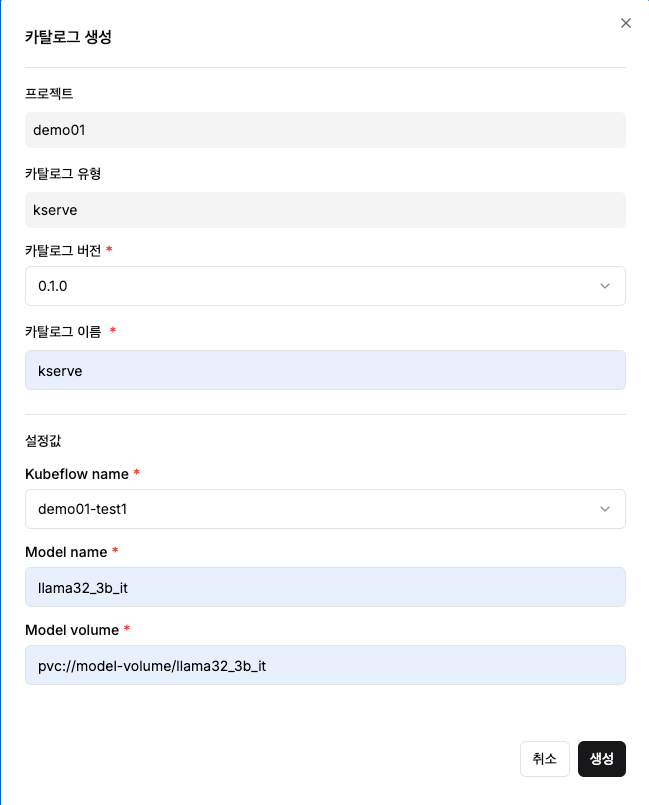Click the Model volume pvc path field

point(325,665)
